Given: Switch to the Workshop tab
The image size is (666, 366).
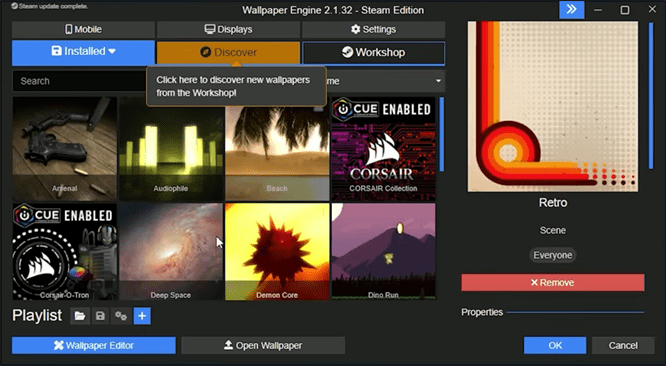Looking at the screenshot, I should [373, 53].
